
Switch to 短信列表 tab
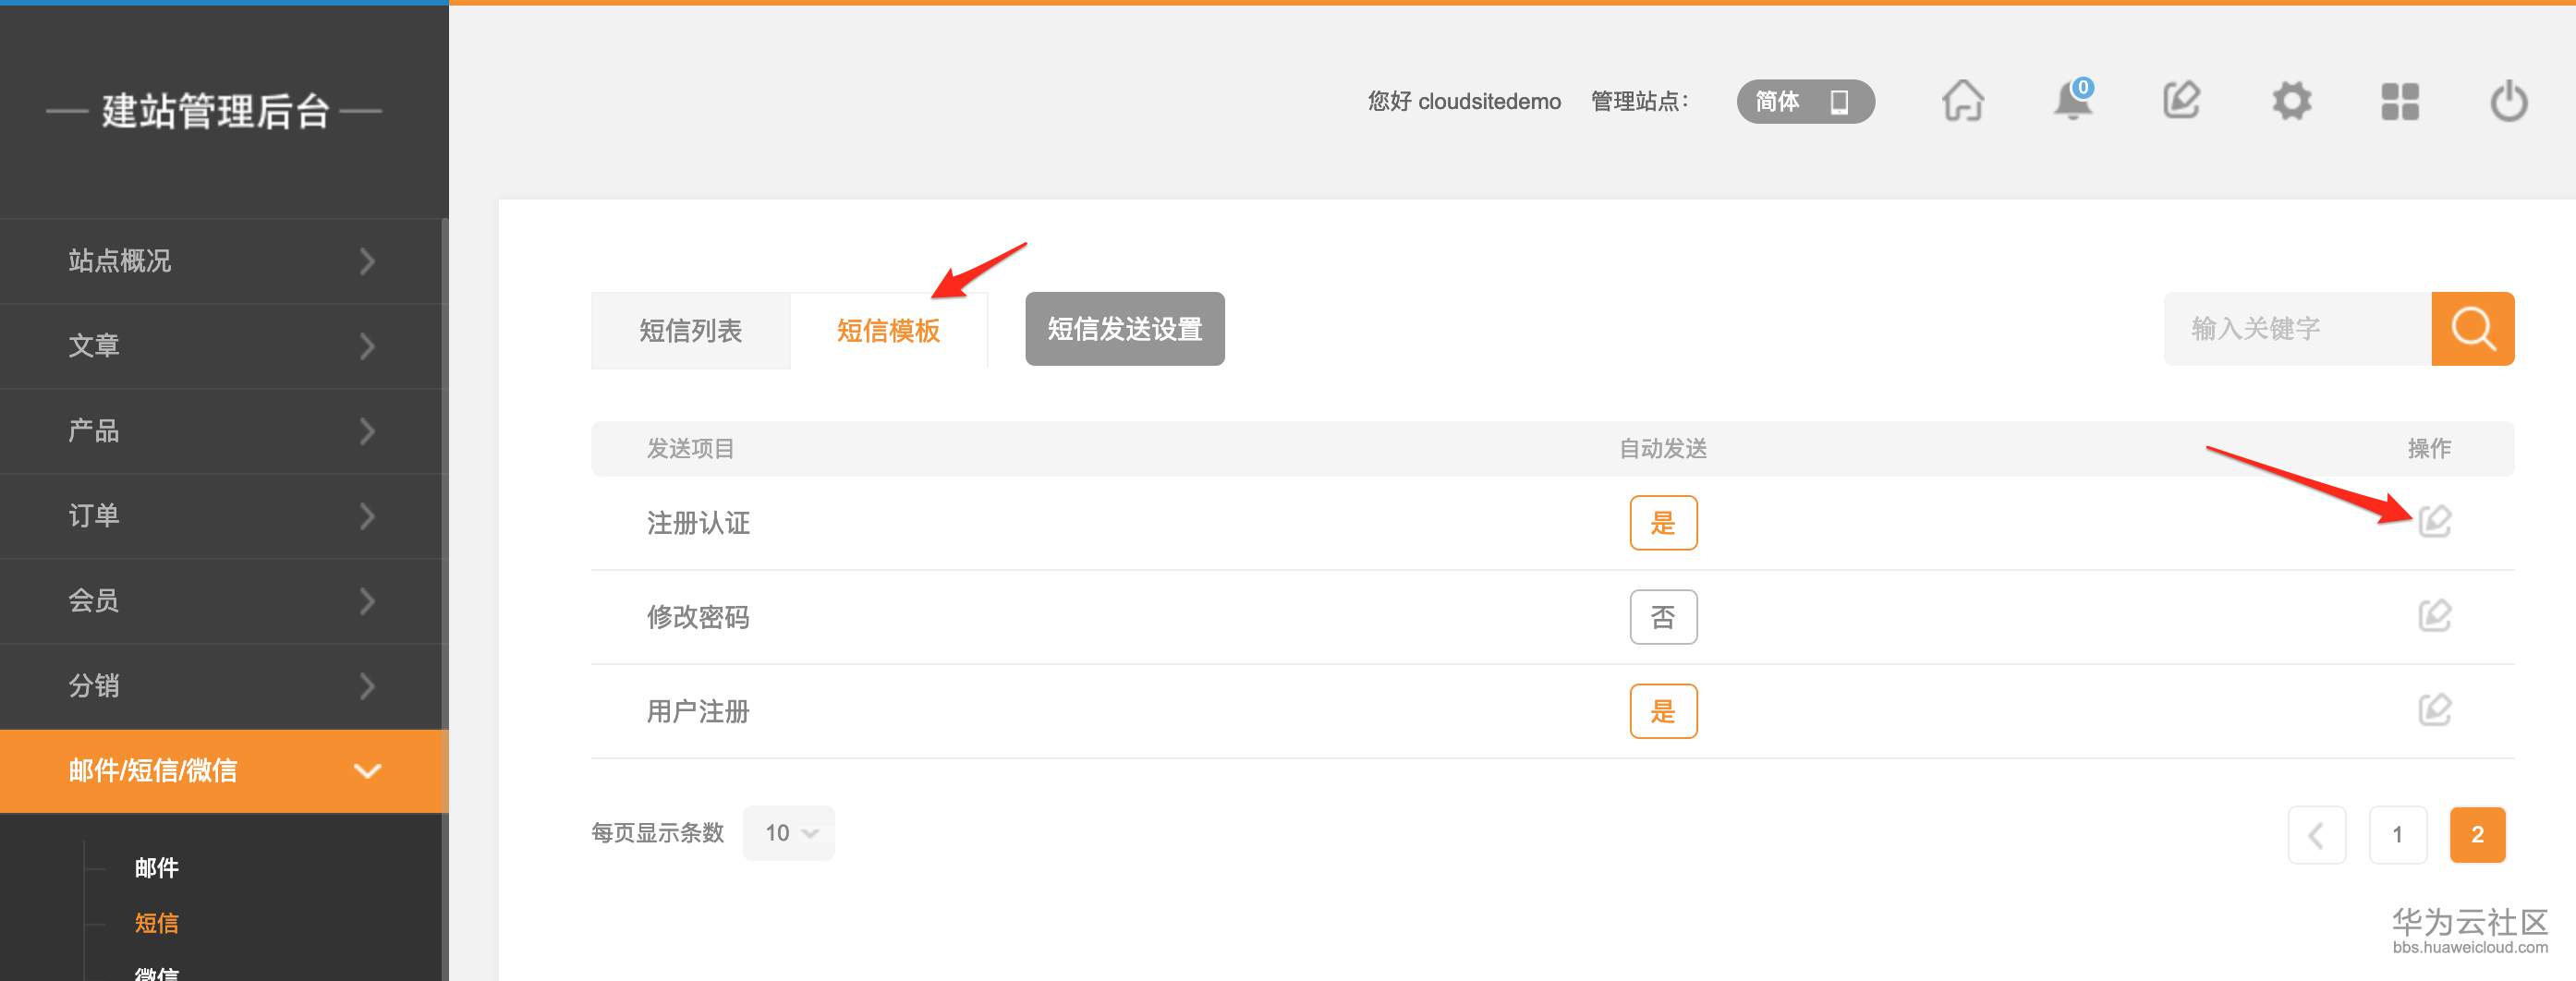click(x=690, y=331)
